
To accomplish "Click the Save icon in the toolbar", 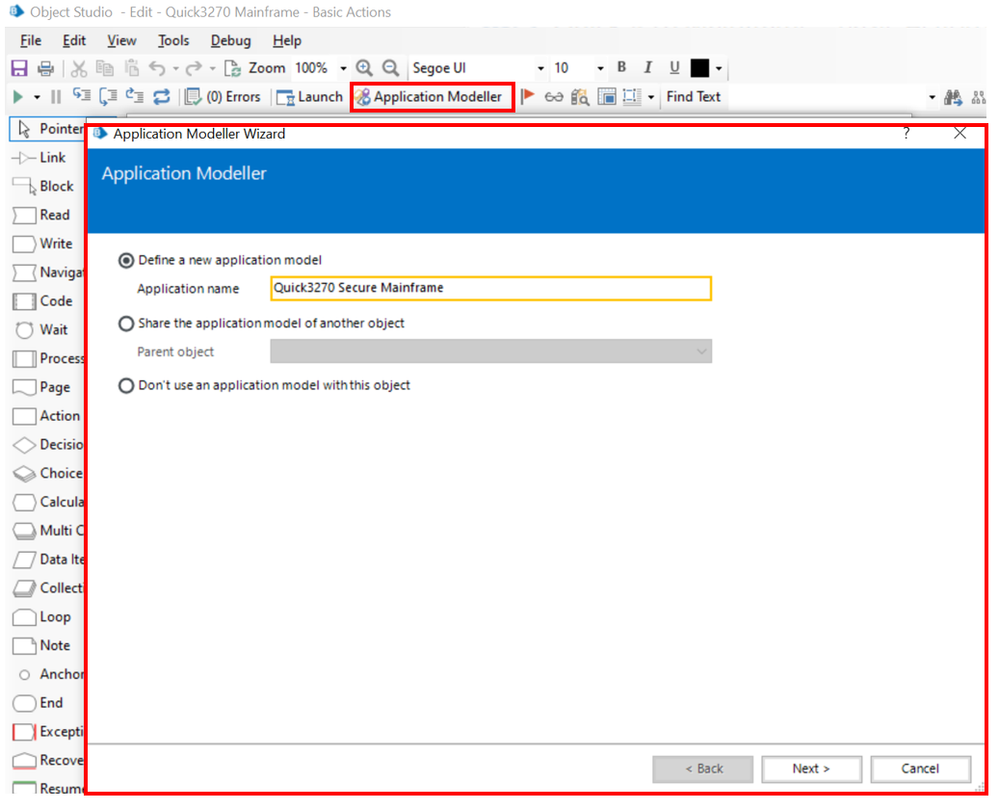I will pyautogui.click(x=19, y=68).
